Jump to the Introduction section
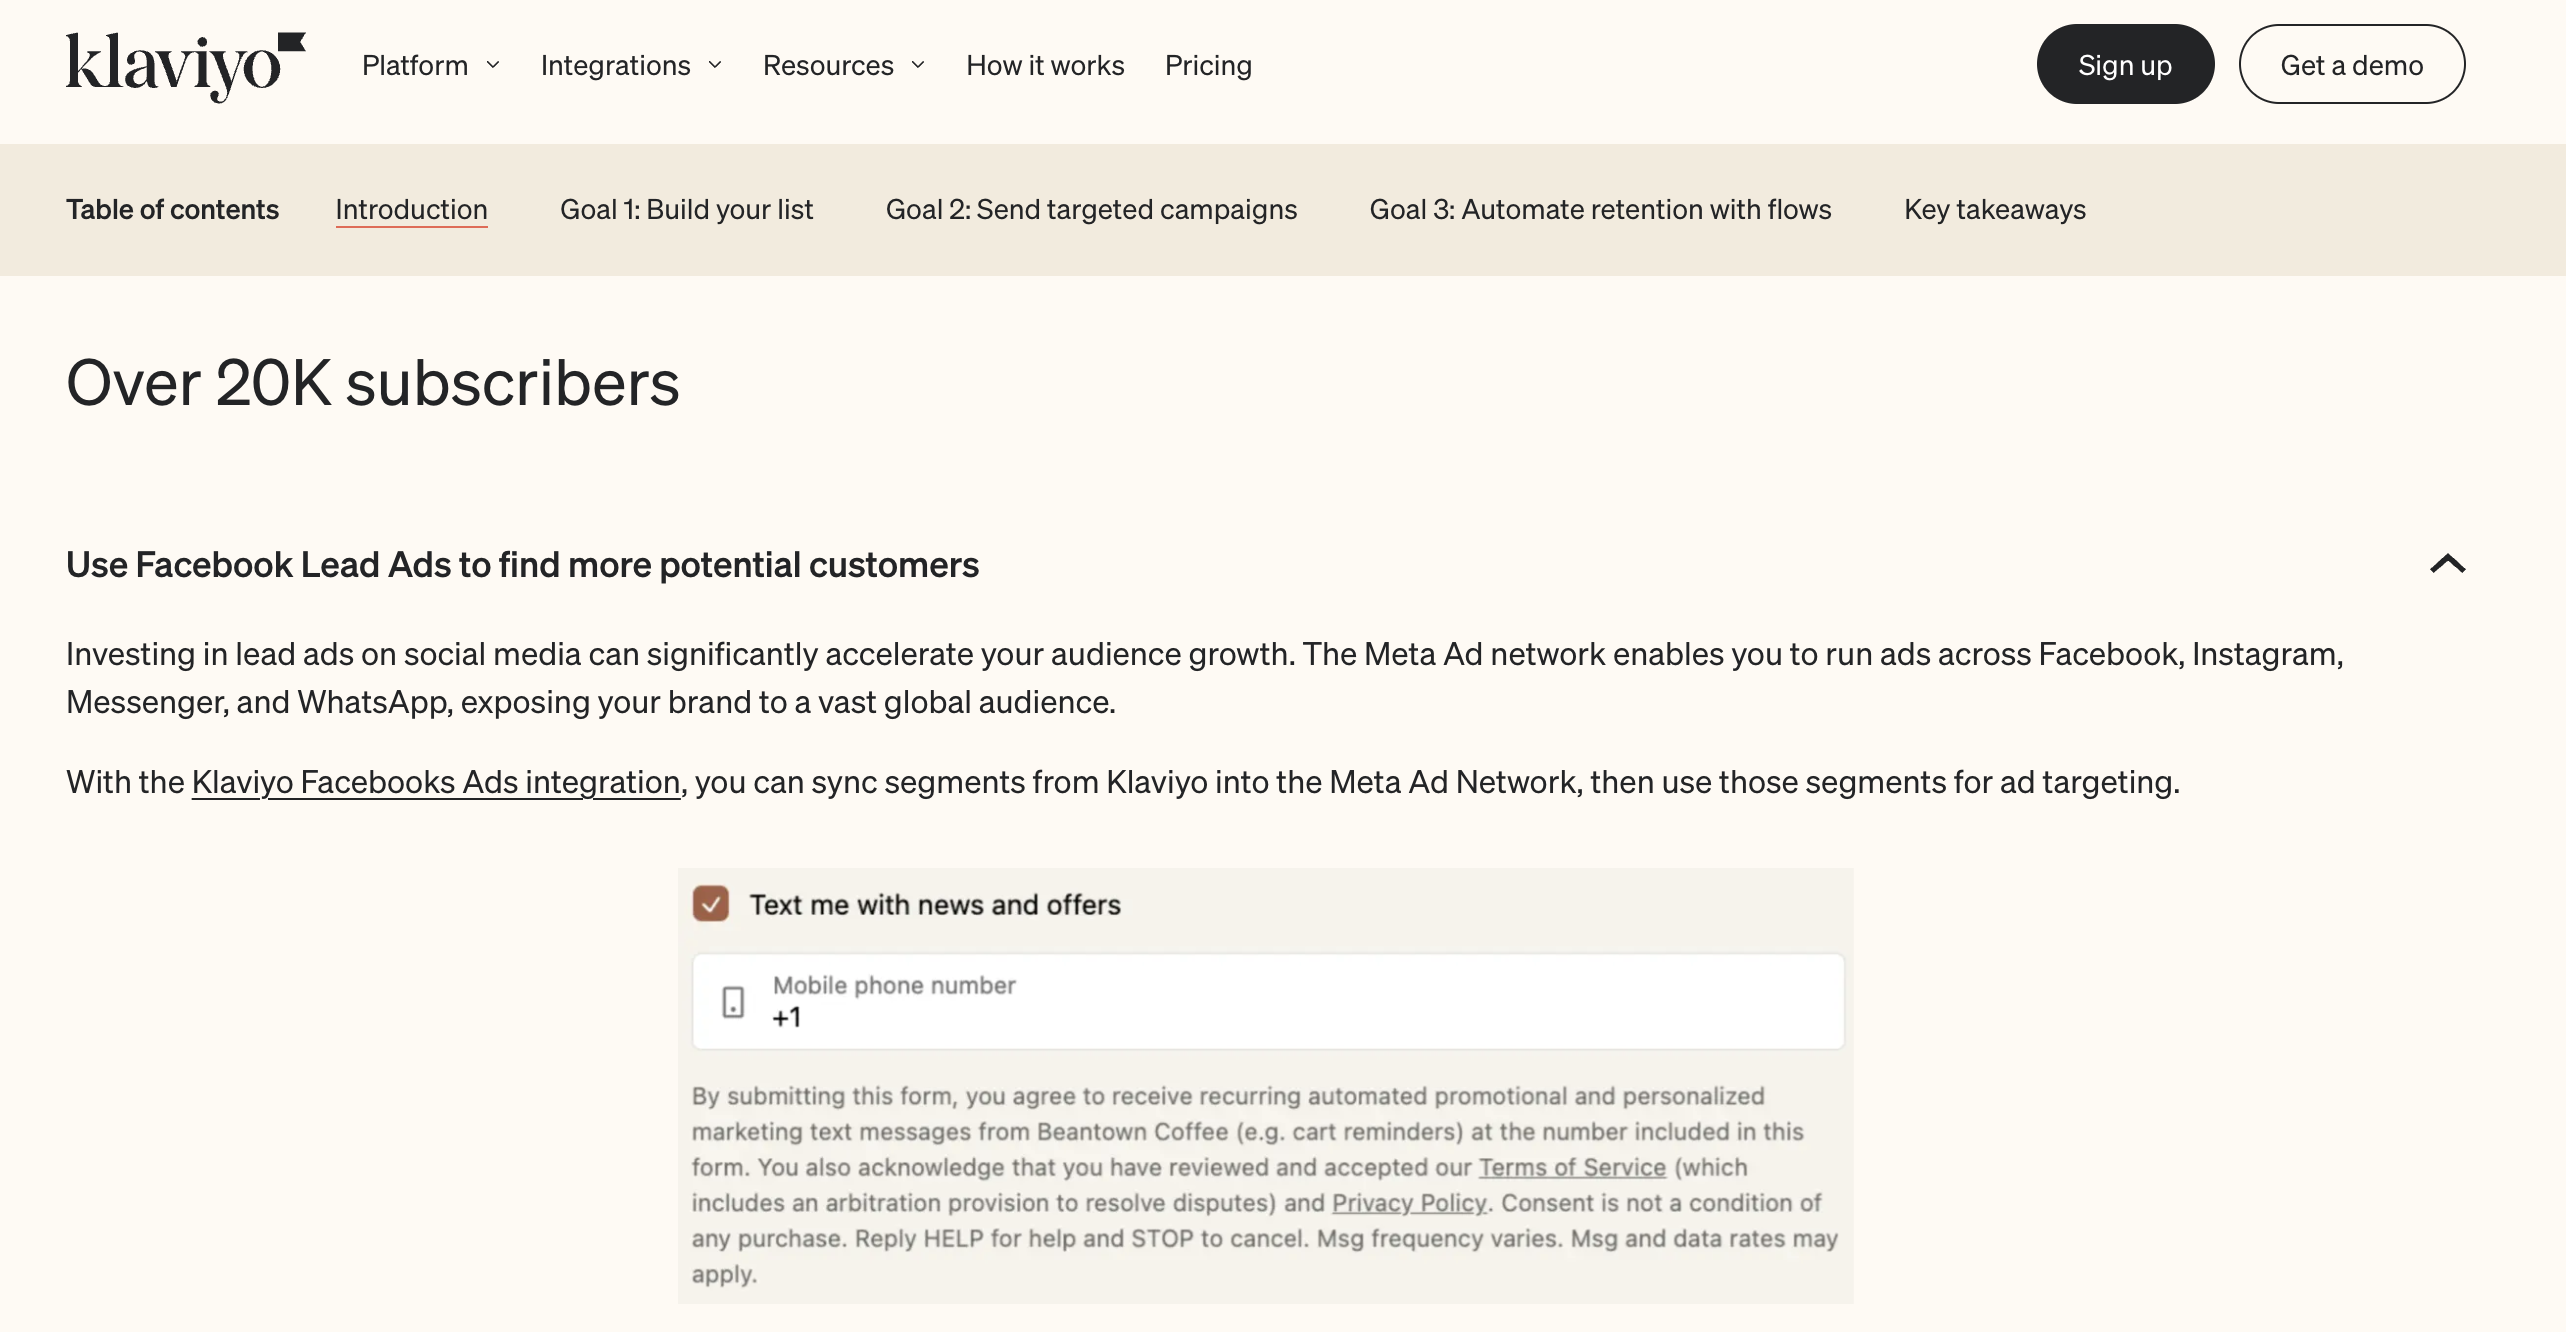Screen dimensions: 2566x1332 tap(411, 210)
